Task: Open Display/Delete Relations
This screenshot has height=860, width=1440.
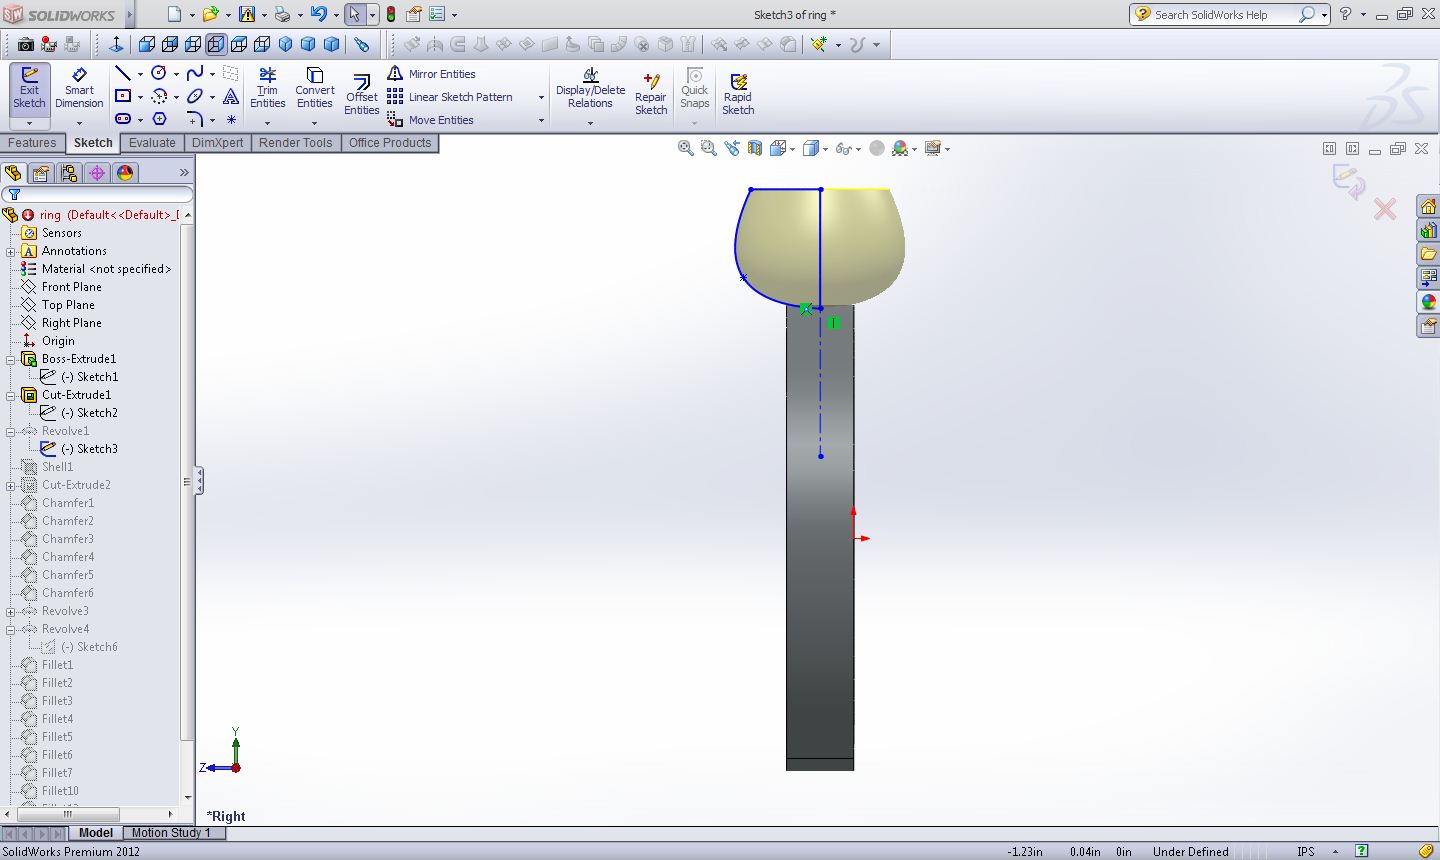Action: click(x=590, y=89)
